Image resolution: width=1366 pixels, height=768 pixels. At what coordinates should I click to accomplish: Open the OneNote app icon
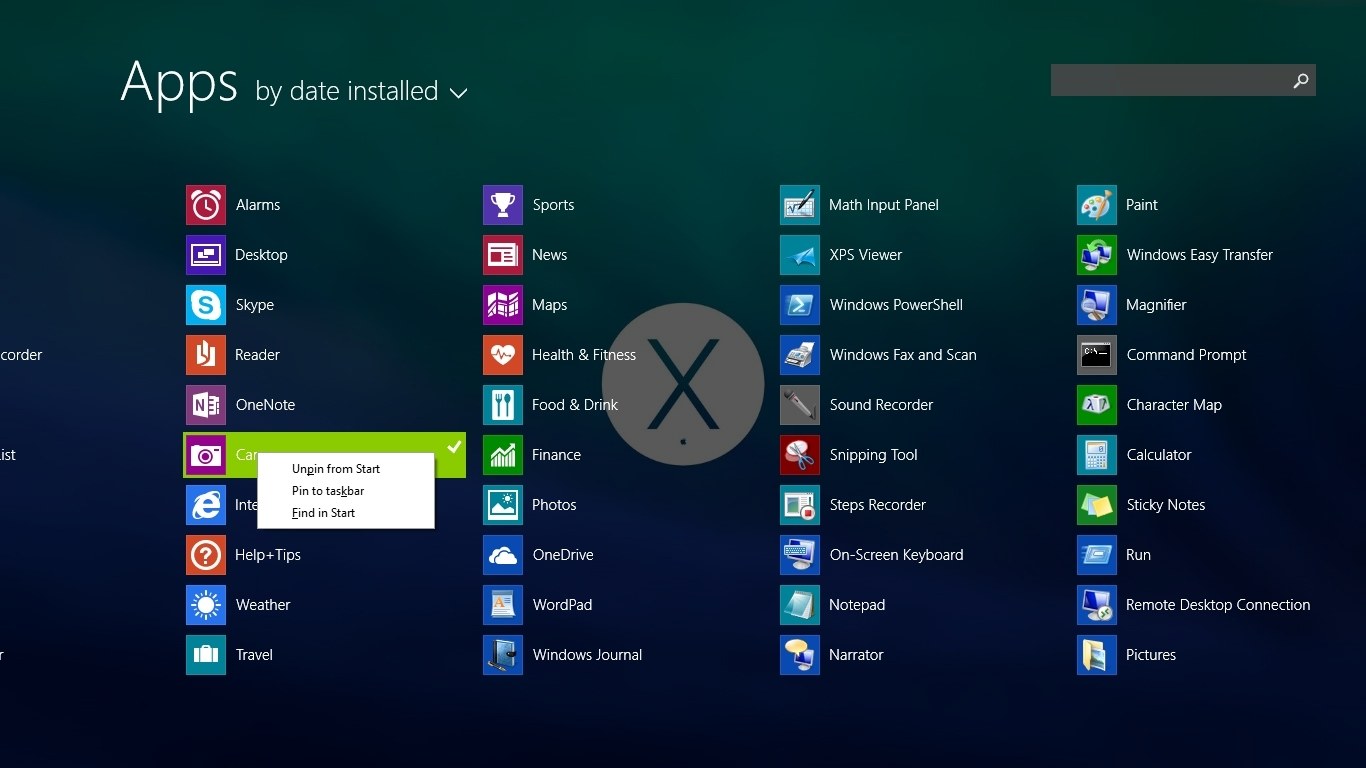pyautogui.click(x=206, y=405)
